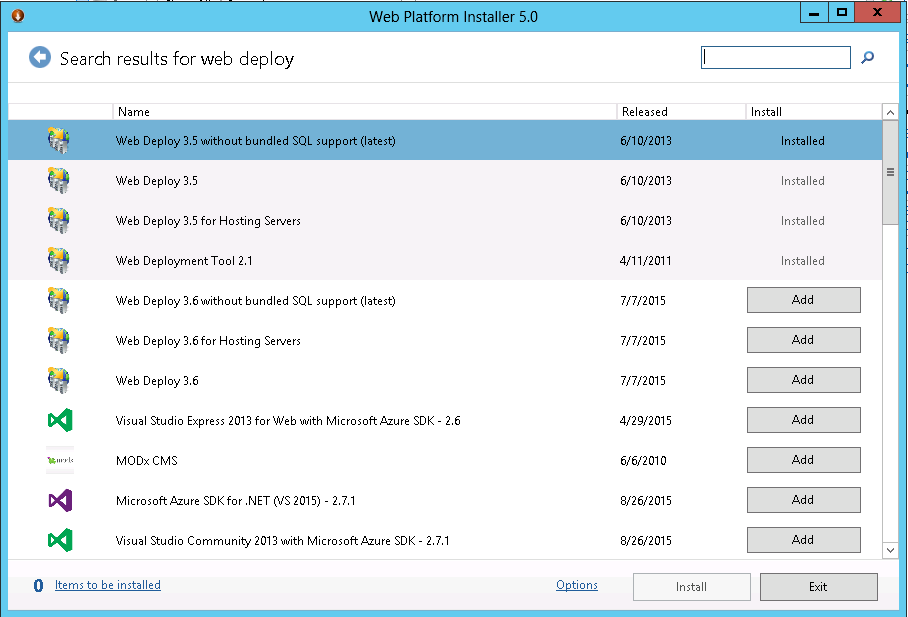Select Web Deploy 3.6 without bundled SQL support text
The image size is (908, 617).
(255, 301)
